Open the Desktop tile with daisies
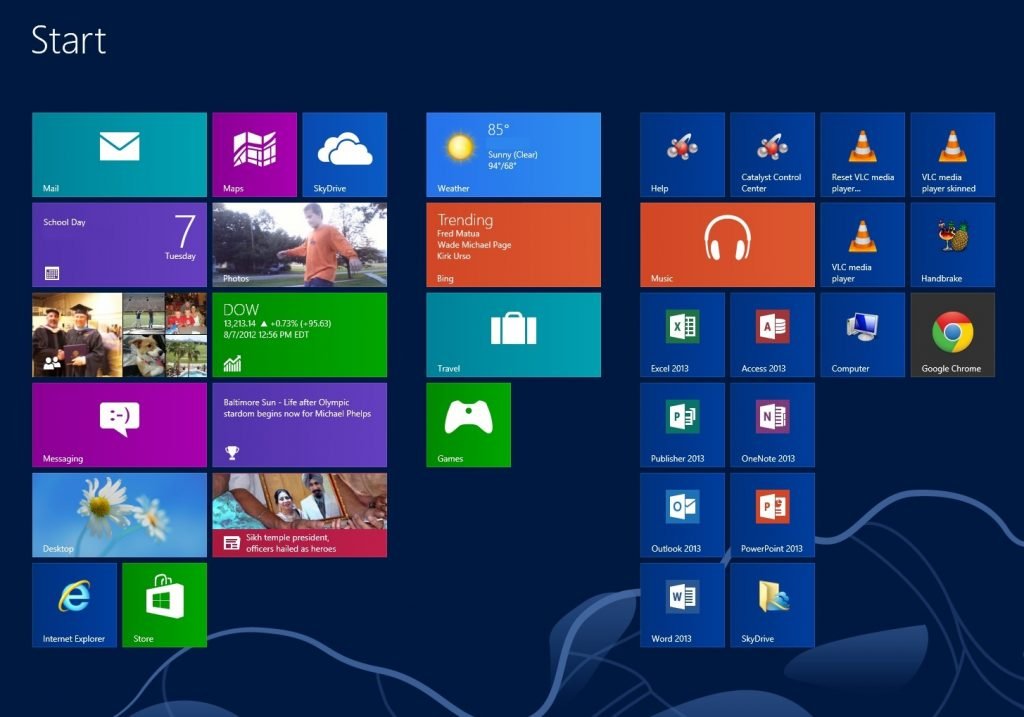1024x717 pixels. [119, 514]
